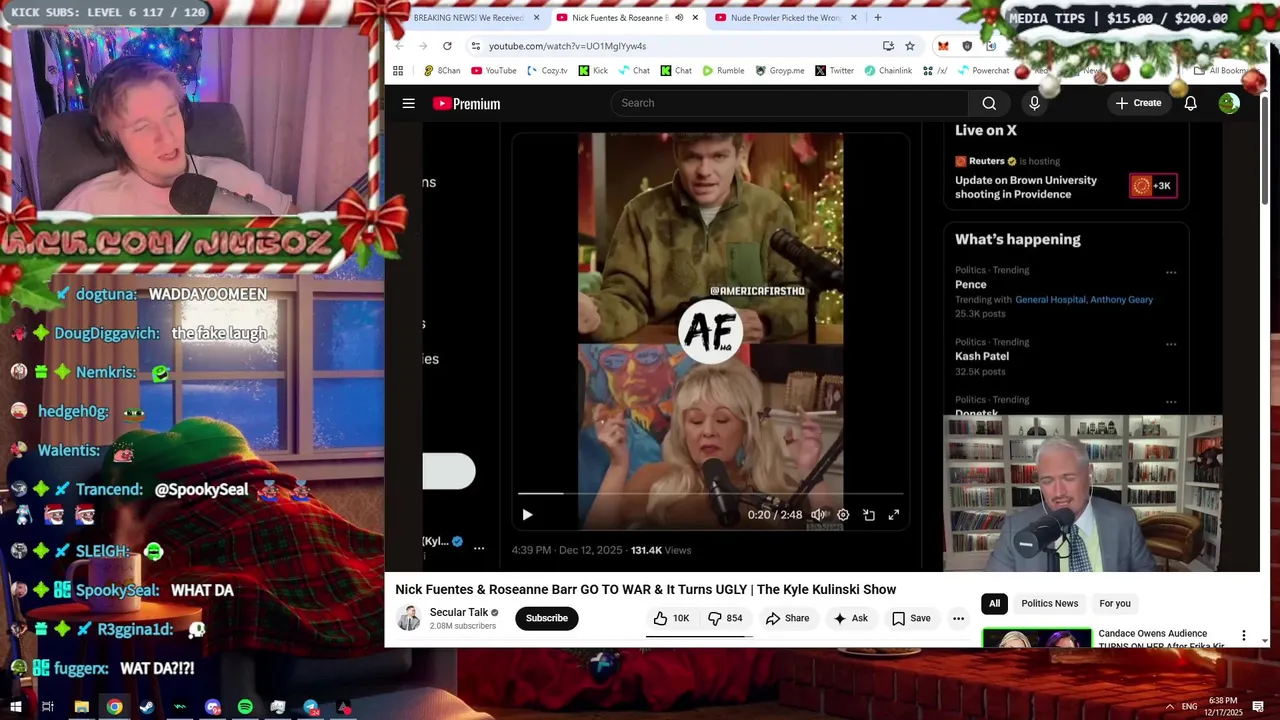
Task: Open the Reuters Brown University shooting update
Action: pyautogui.click(x=1026, y=187)
